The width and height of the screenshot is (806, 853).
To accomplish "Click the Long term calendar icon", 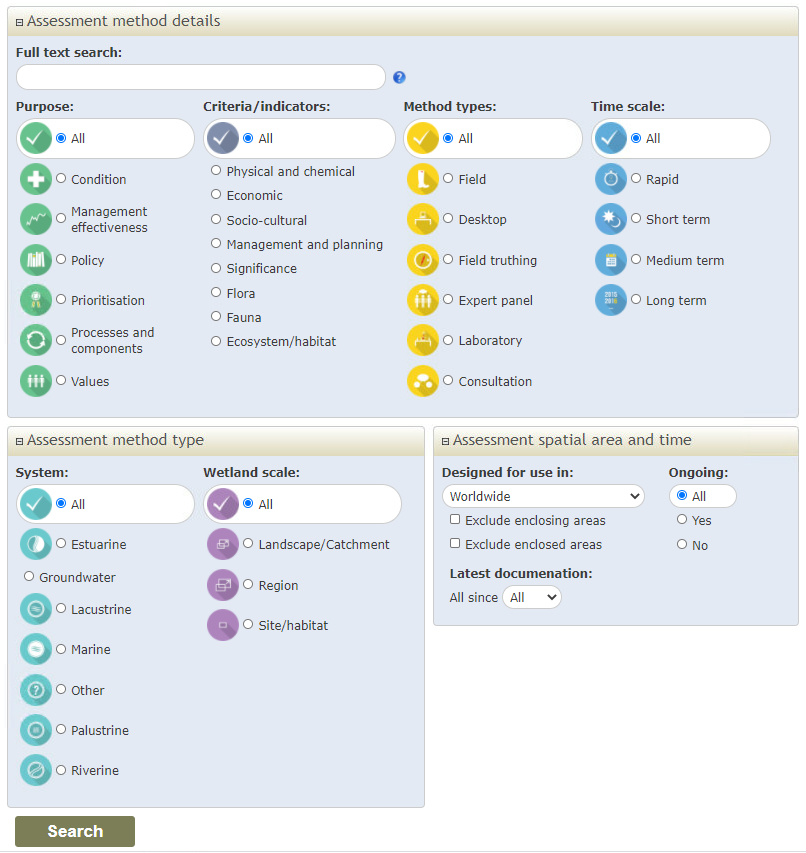I will 611,300.
